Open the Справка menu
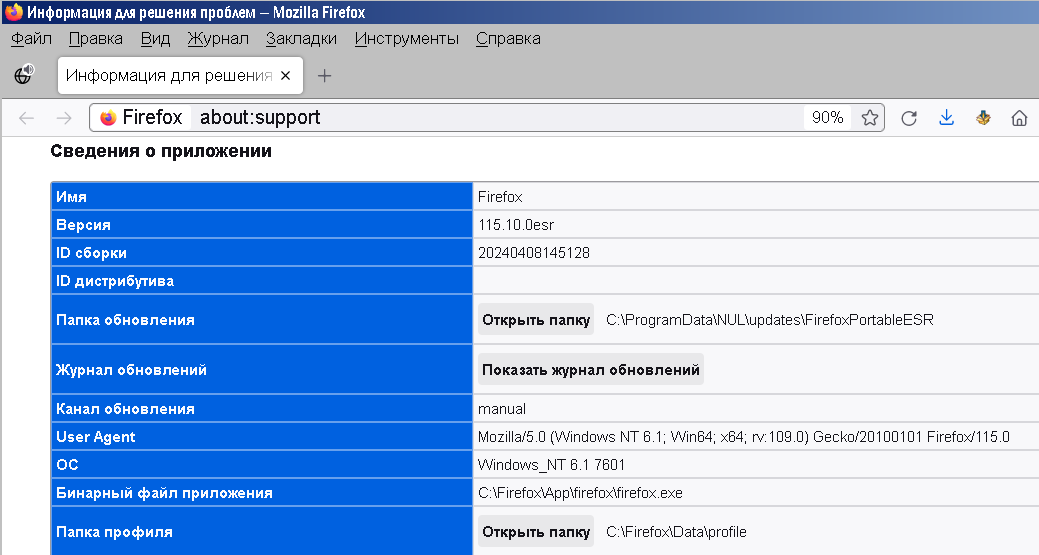 click(x=508, y=38)
